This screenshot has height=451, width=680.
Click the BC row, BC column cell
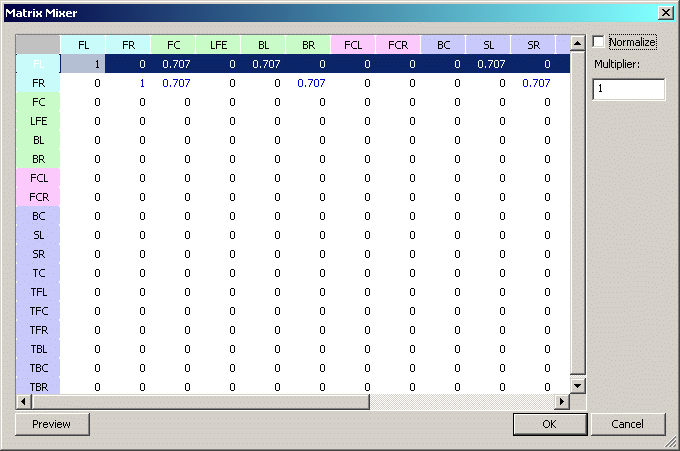click(443, 216)
